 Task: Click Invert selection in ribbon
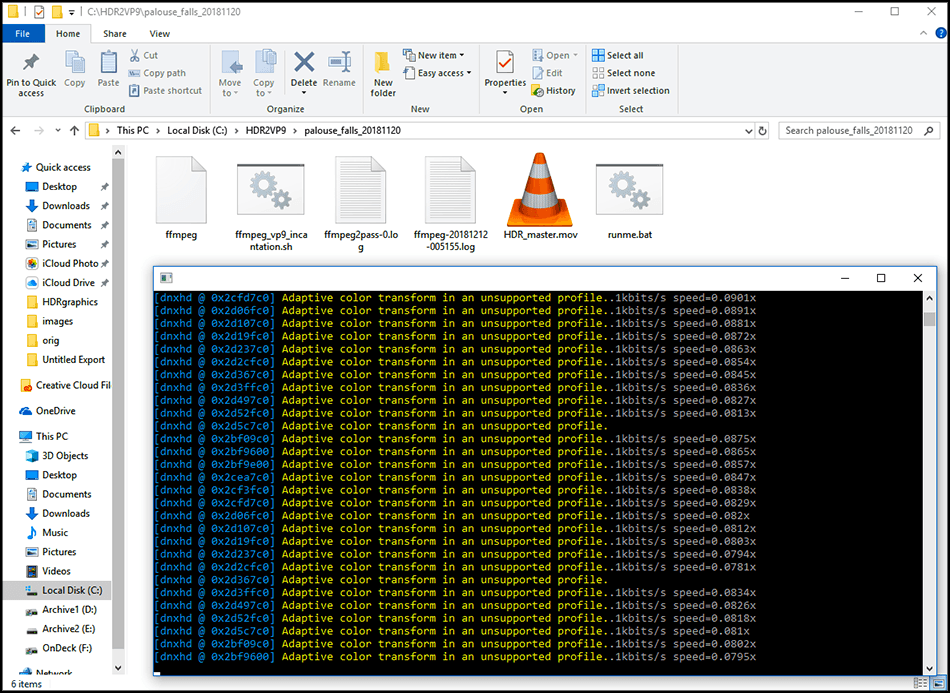631,90
